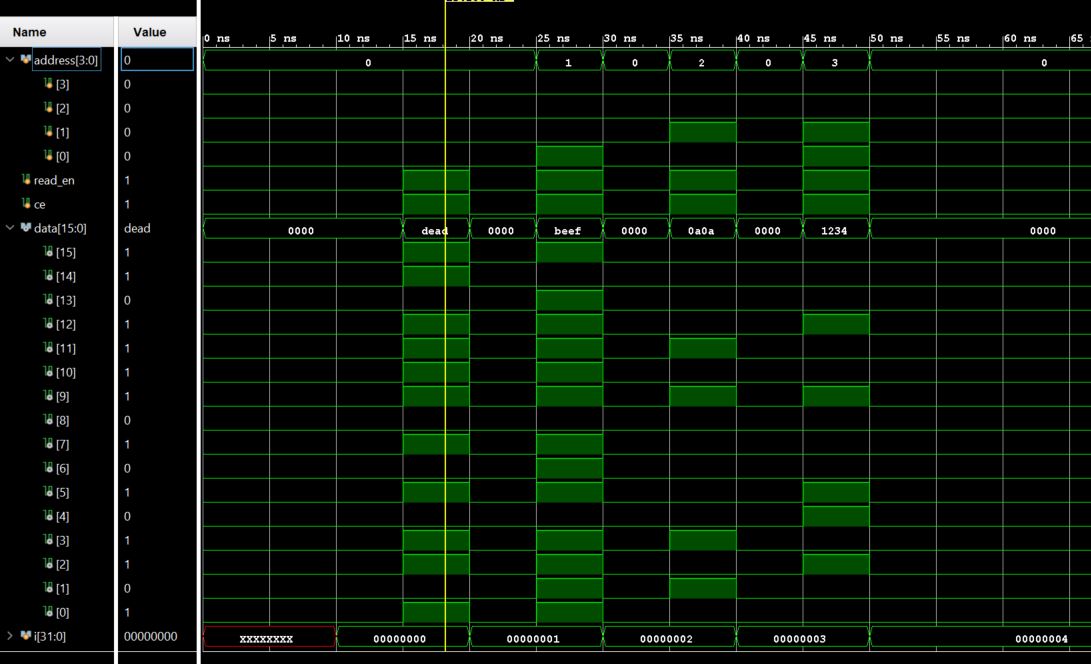
Task: Click the yellow cursor time marker flag
Action: [x=479, y=1]
